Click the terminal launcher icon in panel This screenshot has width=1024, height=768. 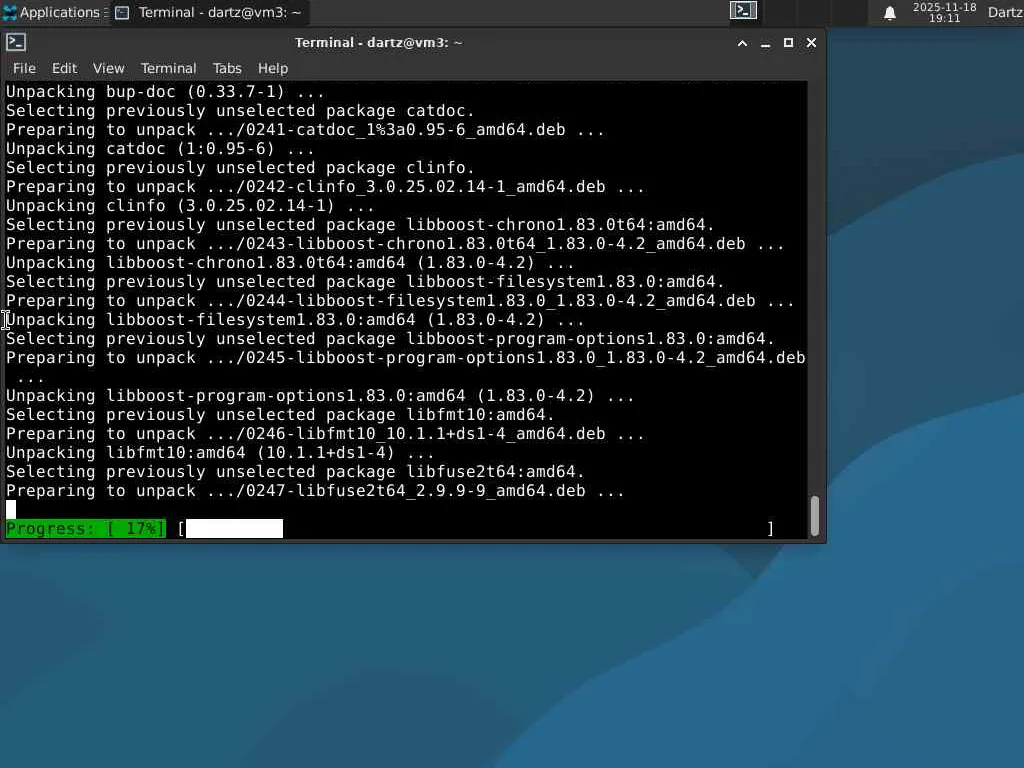coord(743,11)
